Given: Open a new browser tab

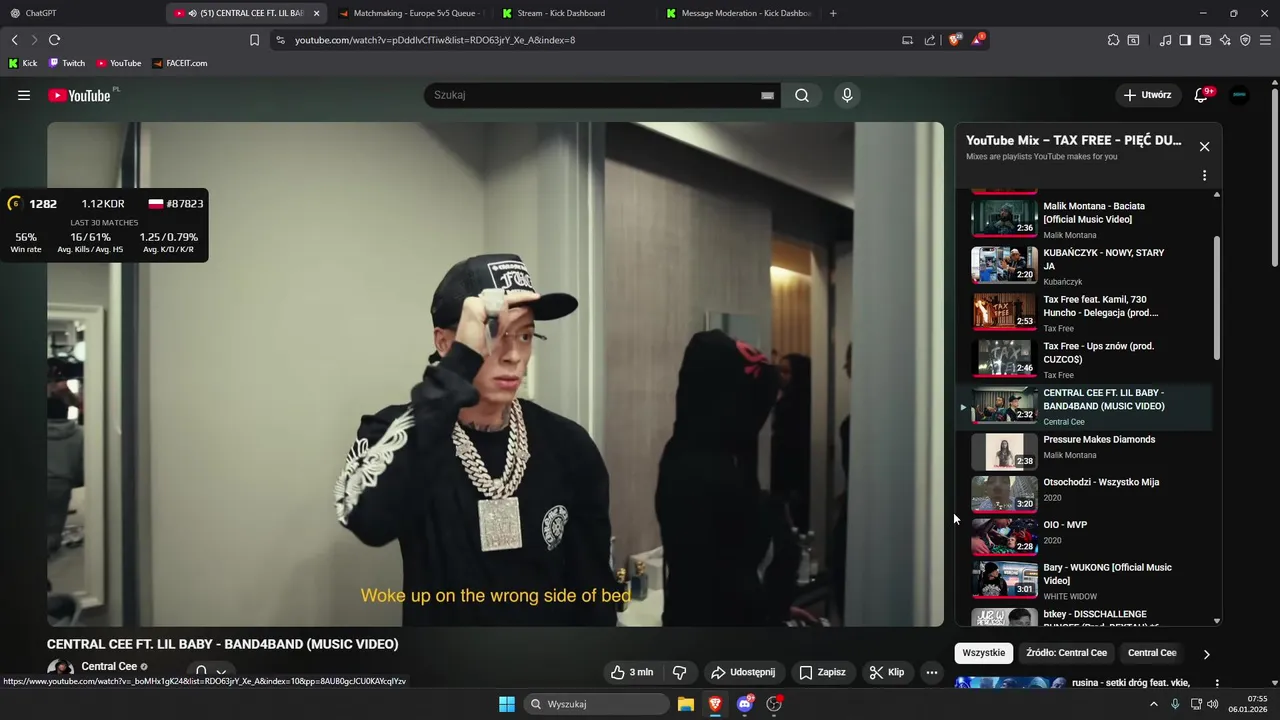Looking at the screenshot, I should point(833,13).
